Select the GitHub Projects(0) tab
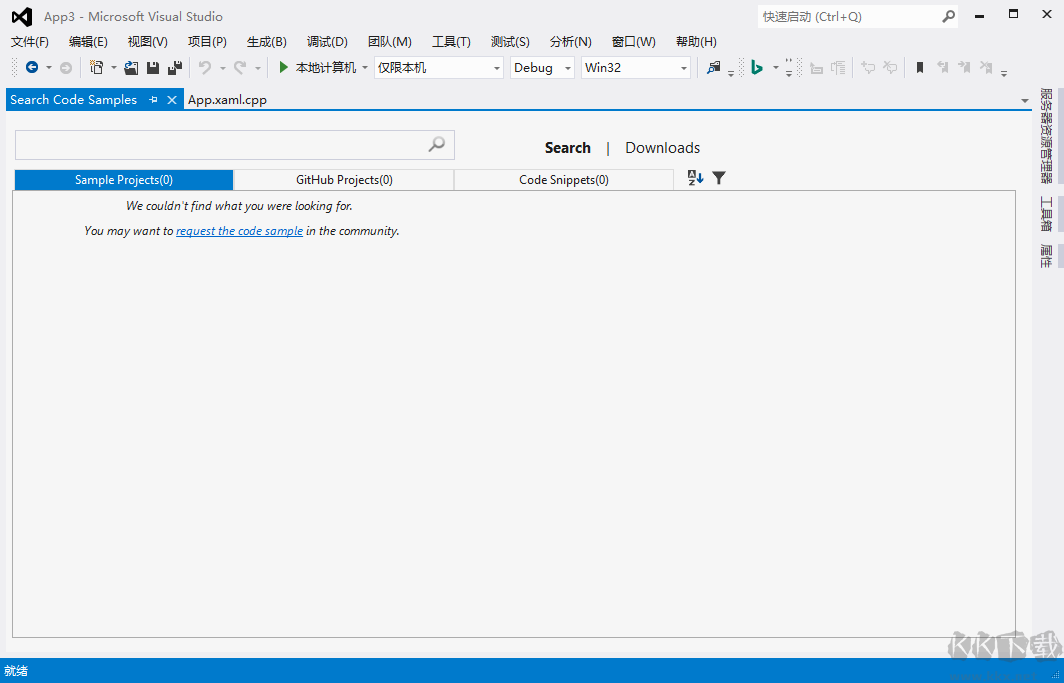The height and width of the screenshot is (683, 1064). (343, 180)
